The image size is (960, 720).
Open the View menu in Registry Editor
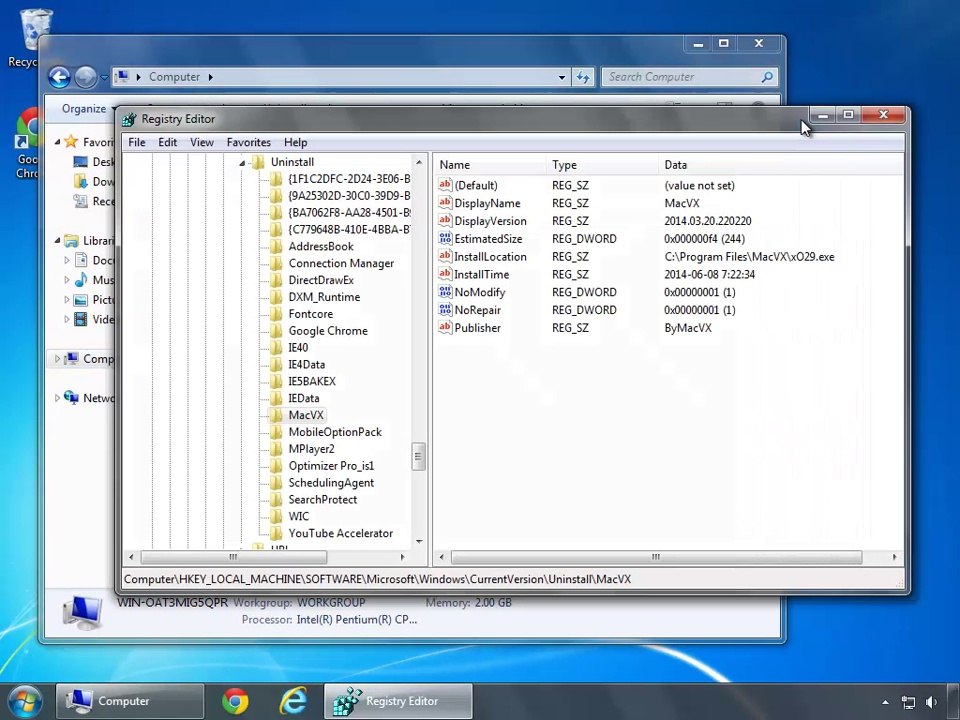point(201,142)
